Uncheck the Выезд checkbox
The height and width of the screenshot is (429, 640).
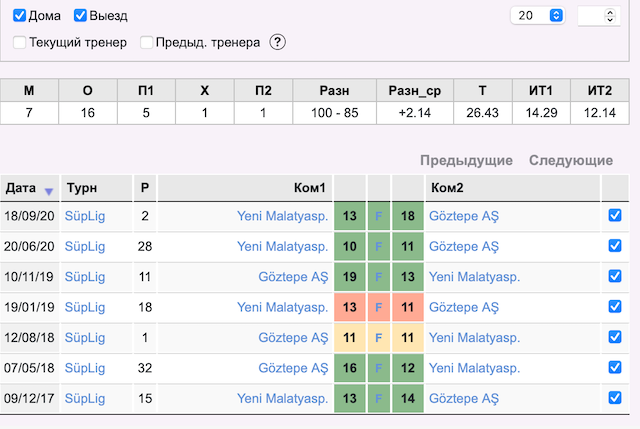tap(80, 16)
